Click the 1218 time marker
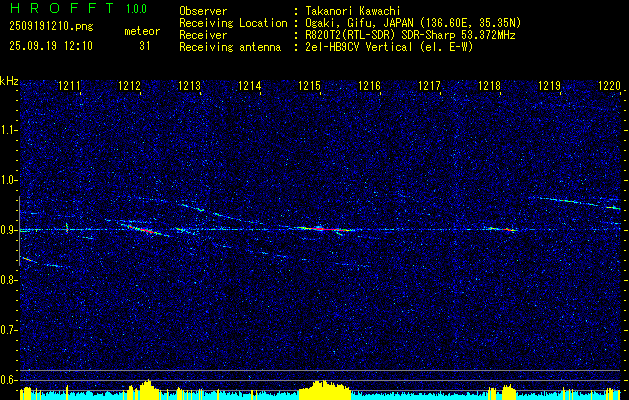 pos(489,85)
